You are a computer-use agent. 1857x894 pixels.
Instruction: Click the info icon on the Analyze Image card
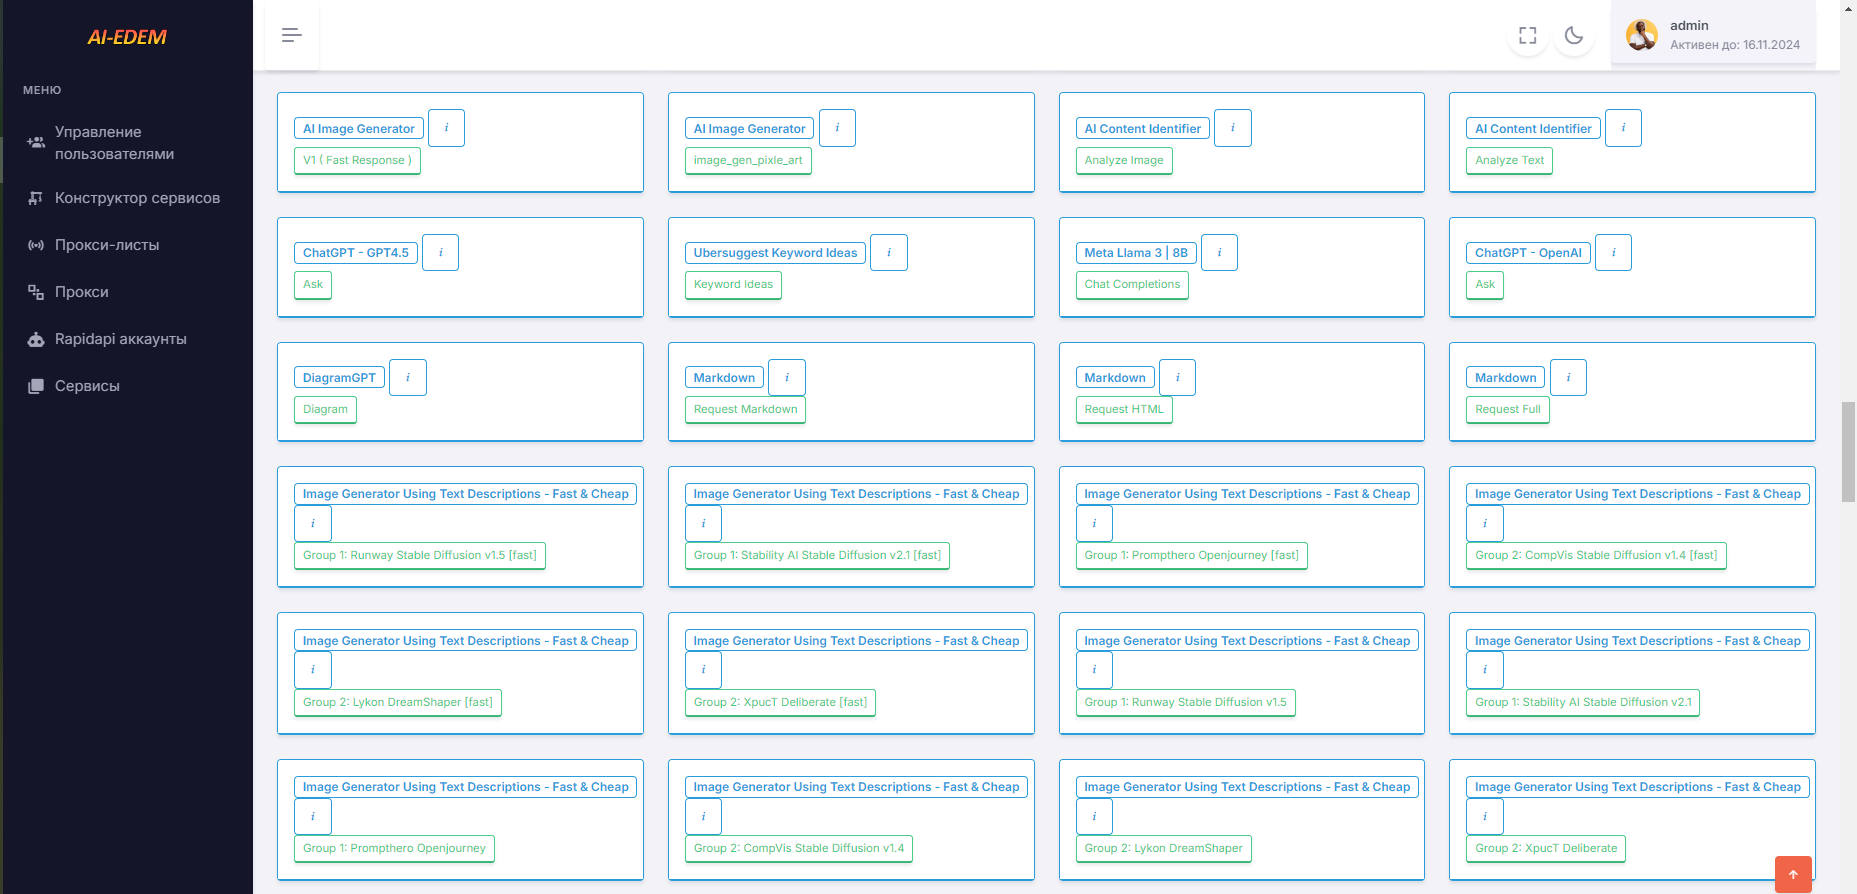pyautogui.click(x=1233, y=128)
